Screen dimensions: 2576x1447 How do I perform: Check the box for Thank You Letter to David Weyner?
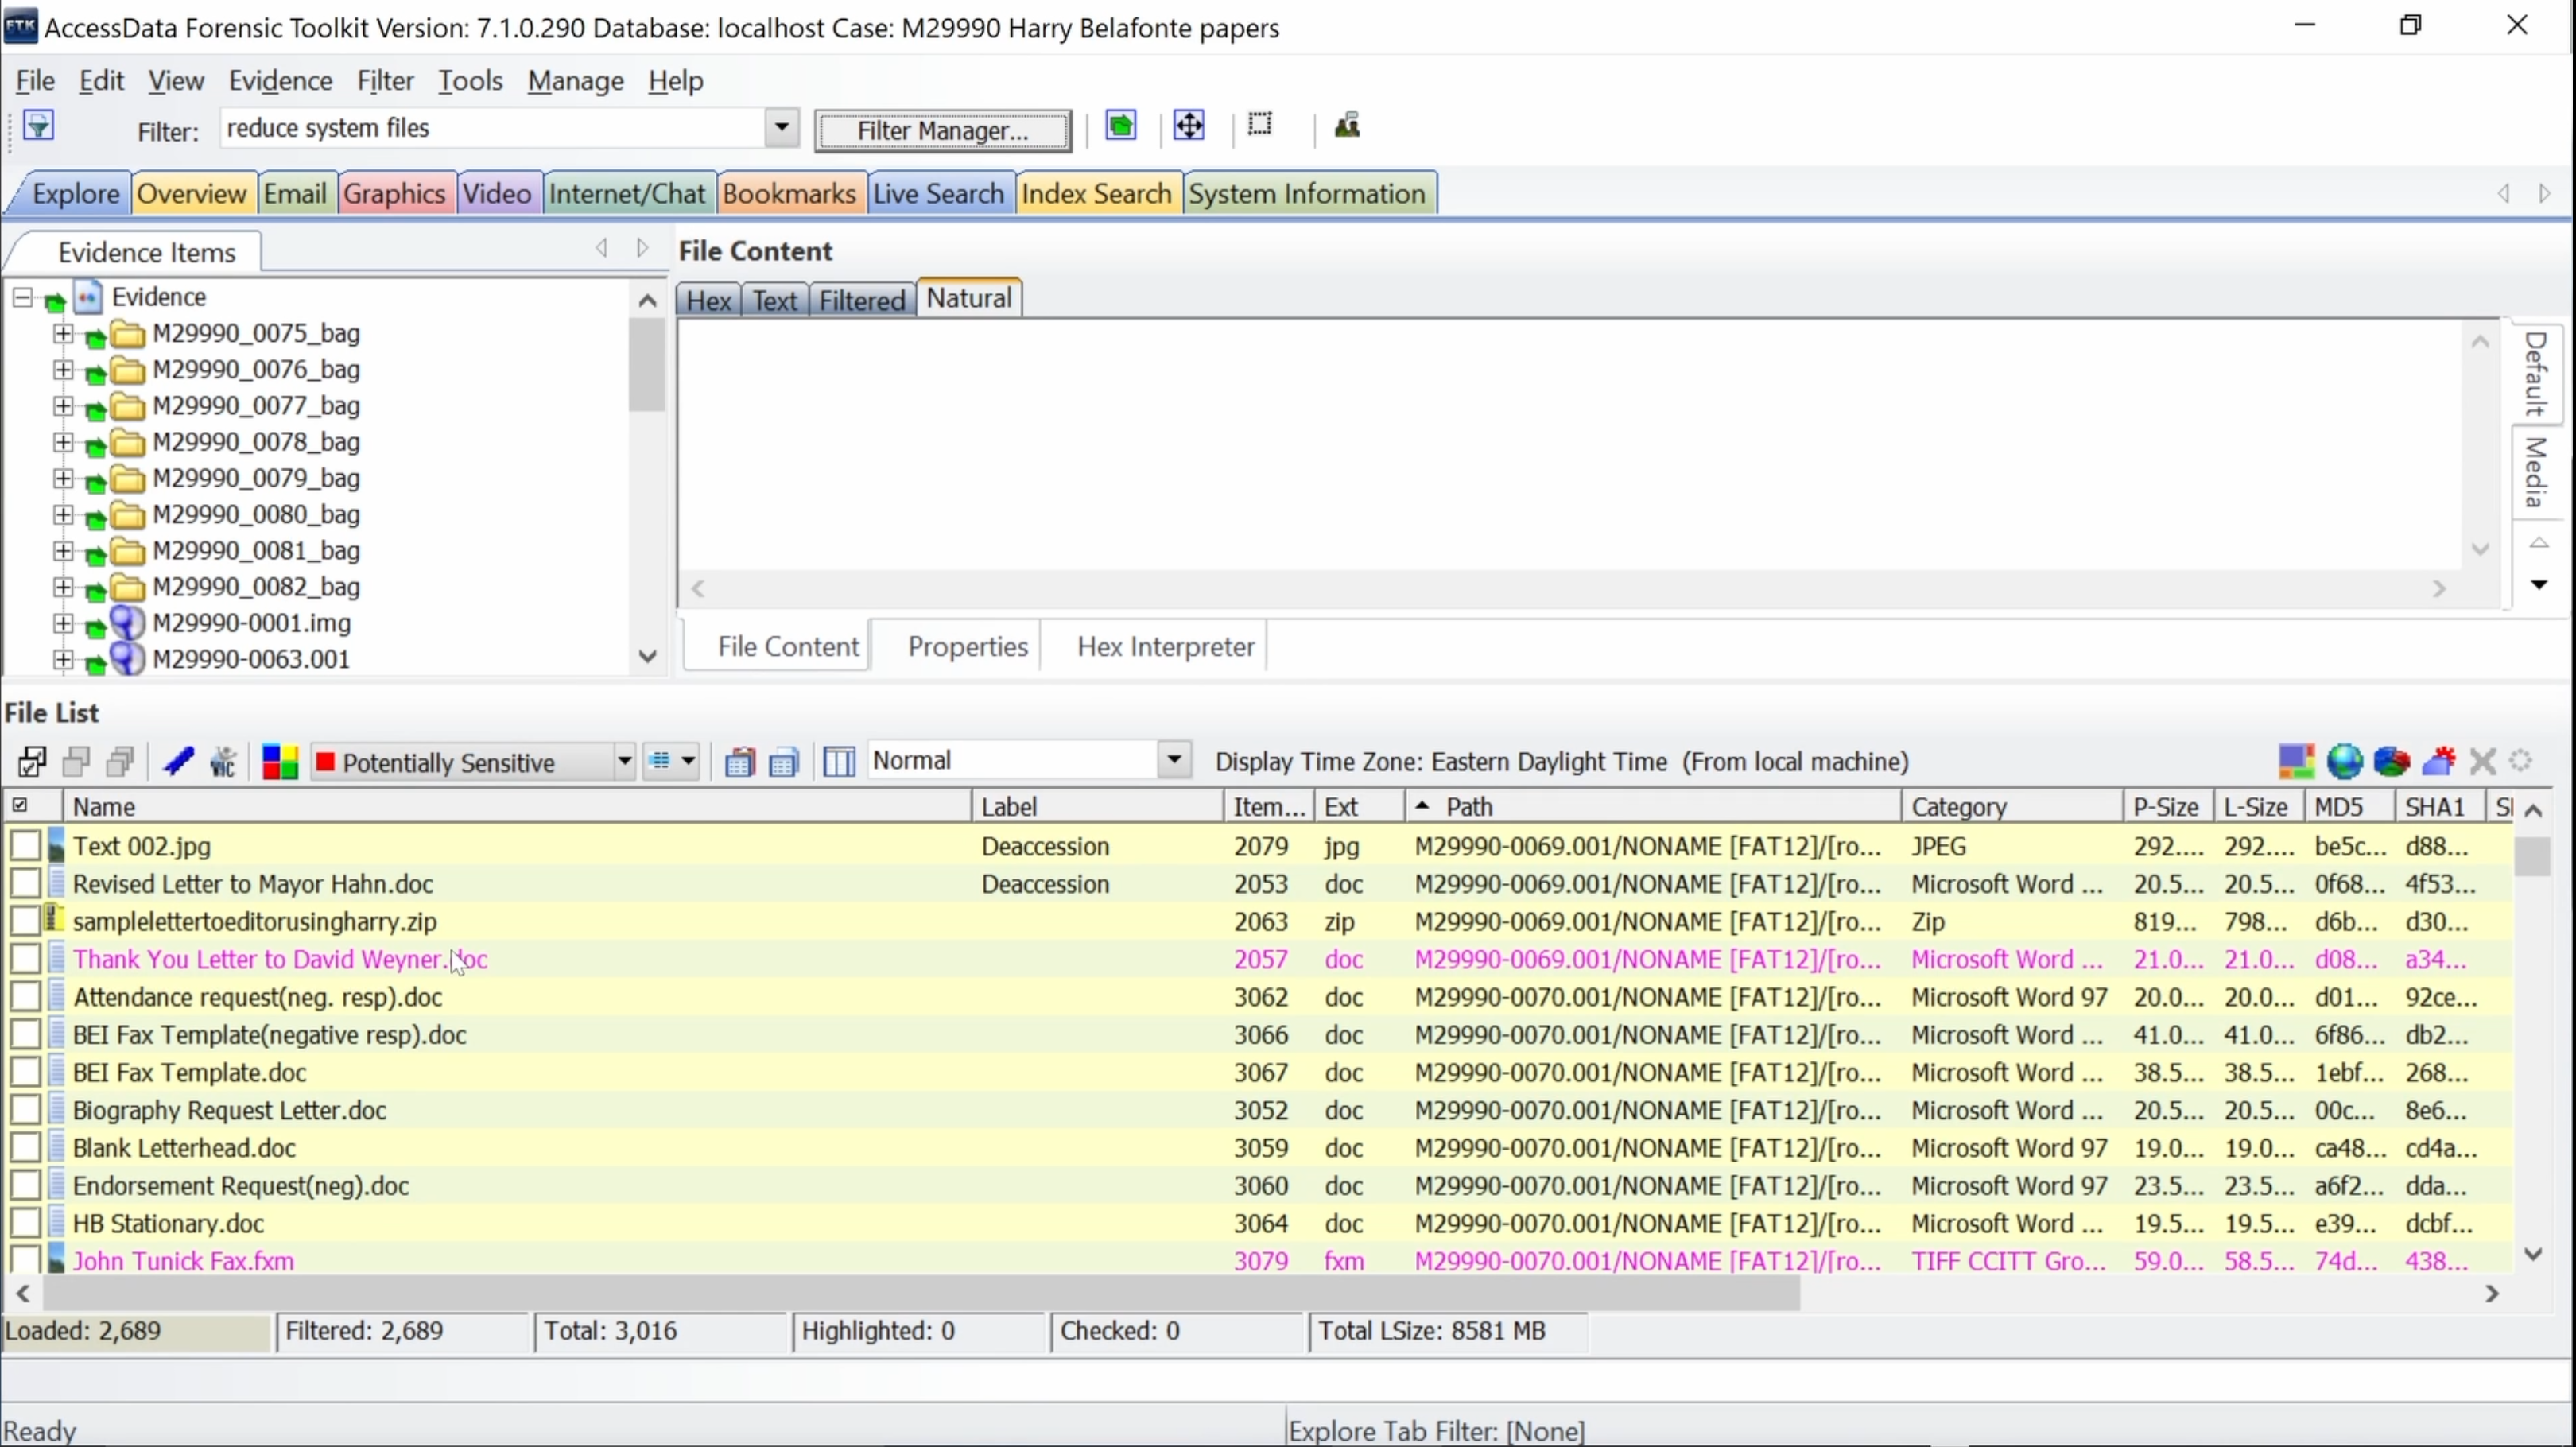(25, 959)
